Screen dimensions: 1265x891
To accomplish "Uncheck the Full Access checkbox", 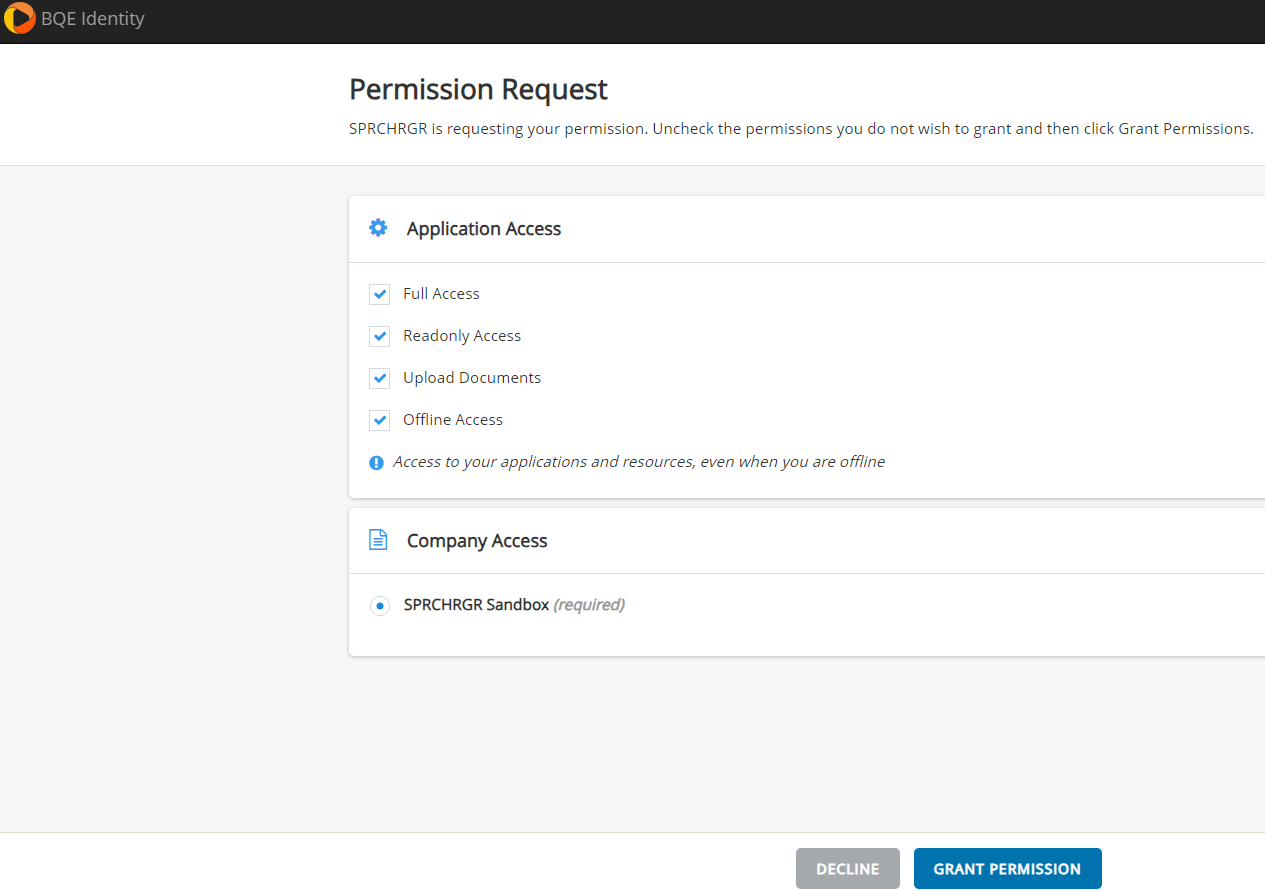I will pos(379,294).
